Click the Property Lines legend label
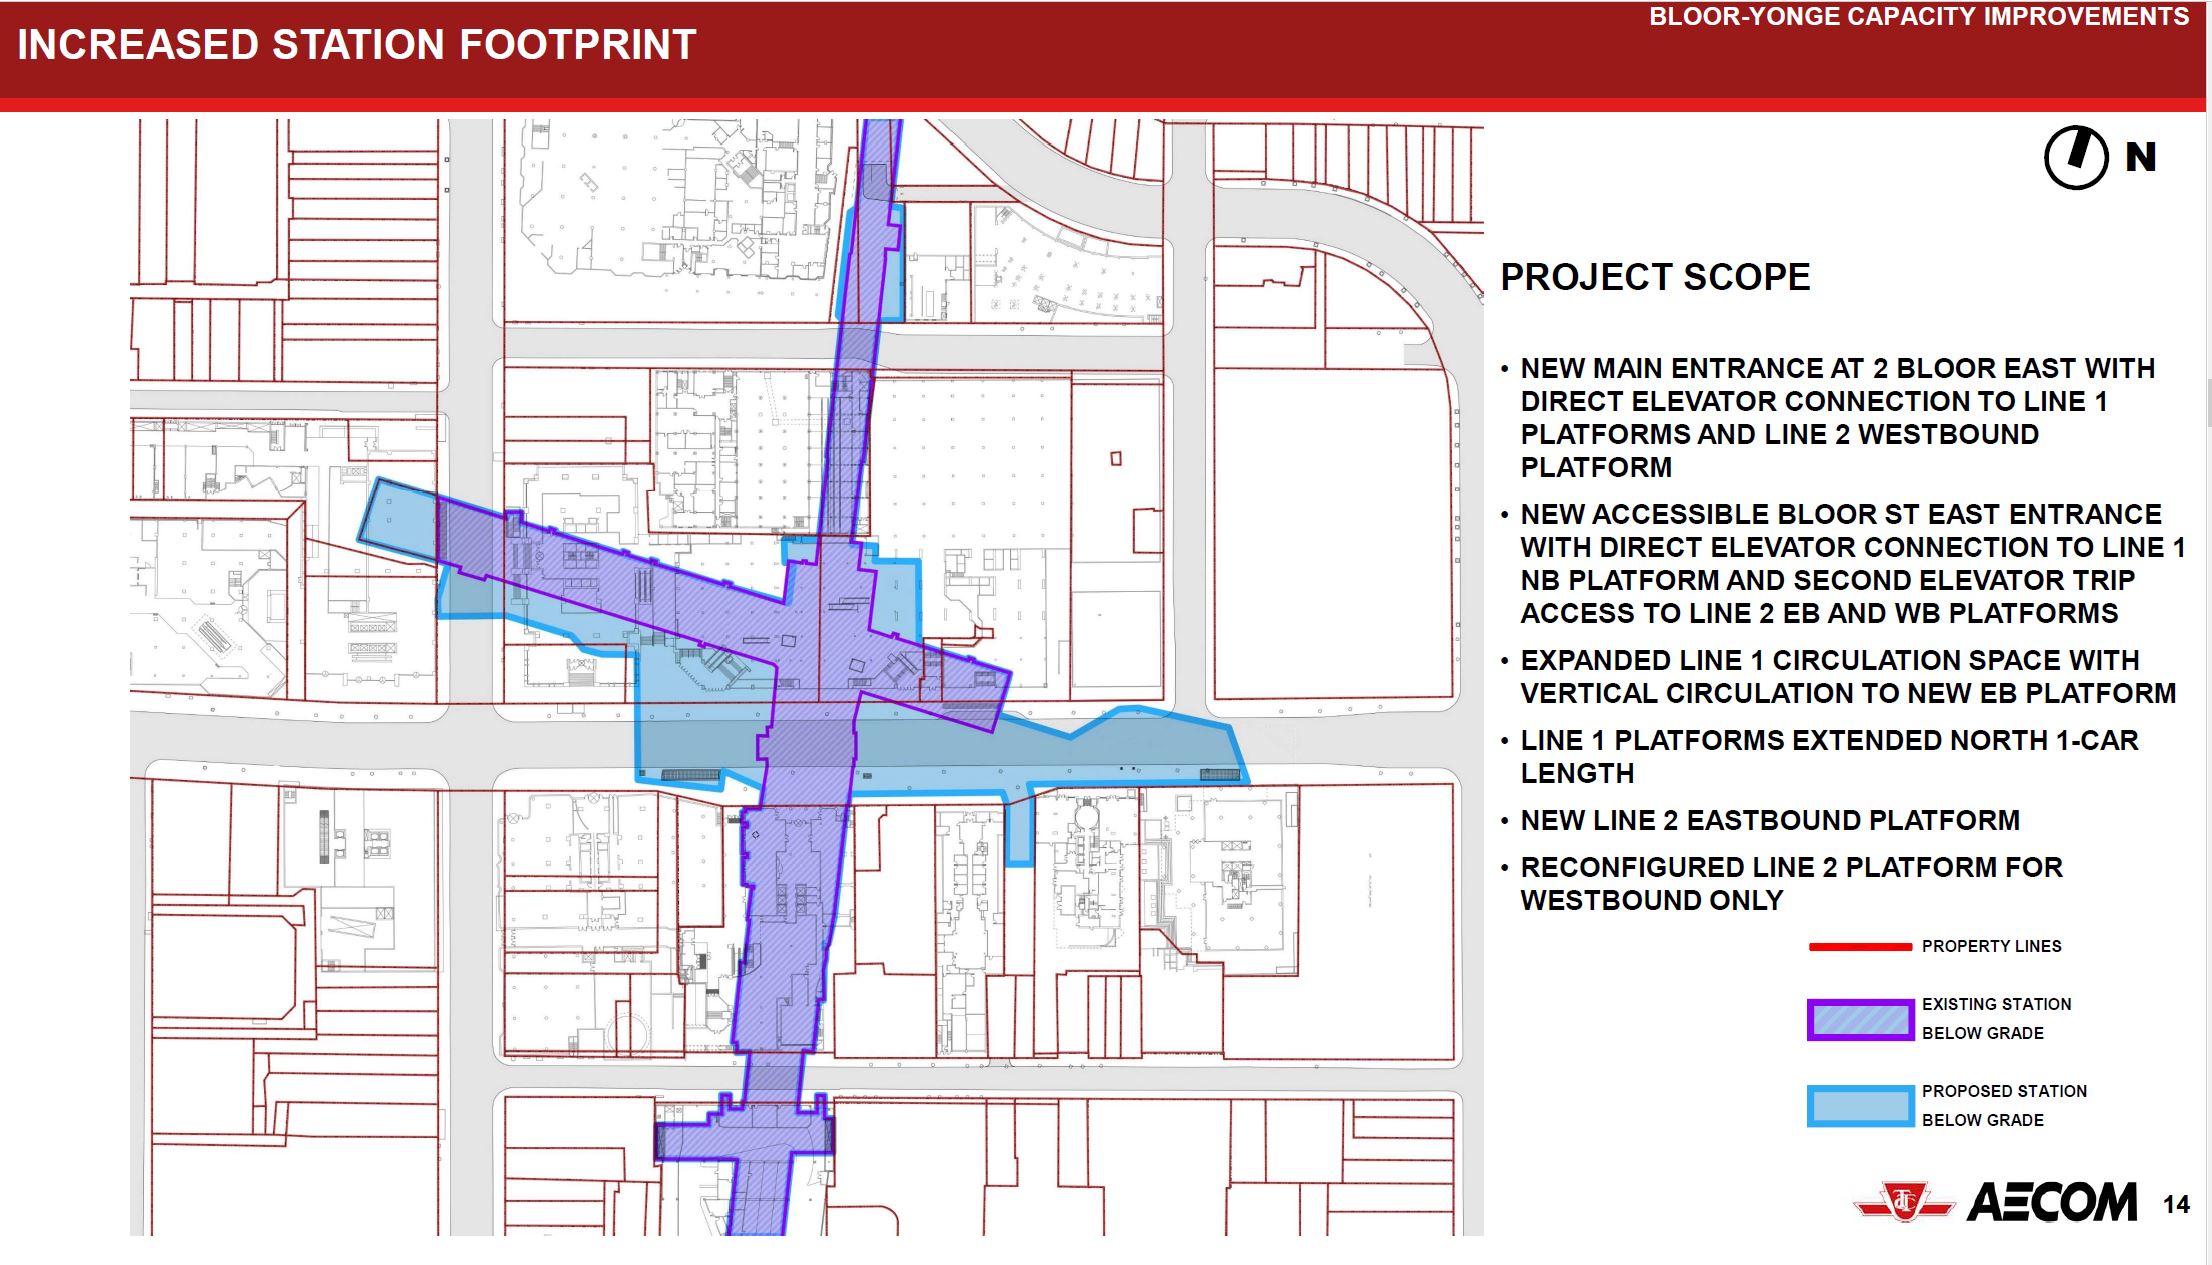Screen dimensions: 2212x1265 (x=1991, y=946)
